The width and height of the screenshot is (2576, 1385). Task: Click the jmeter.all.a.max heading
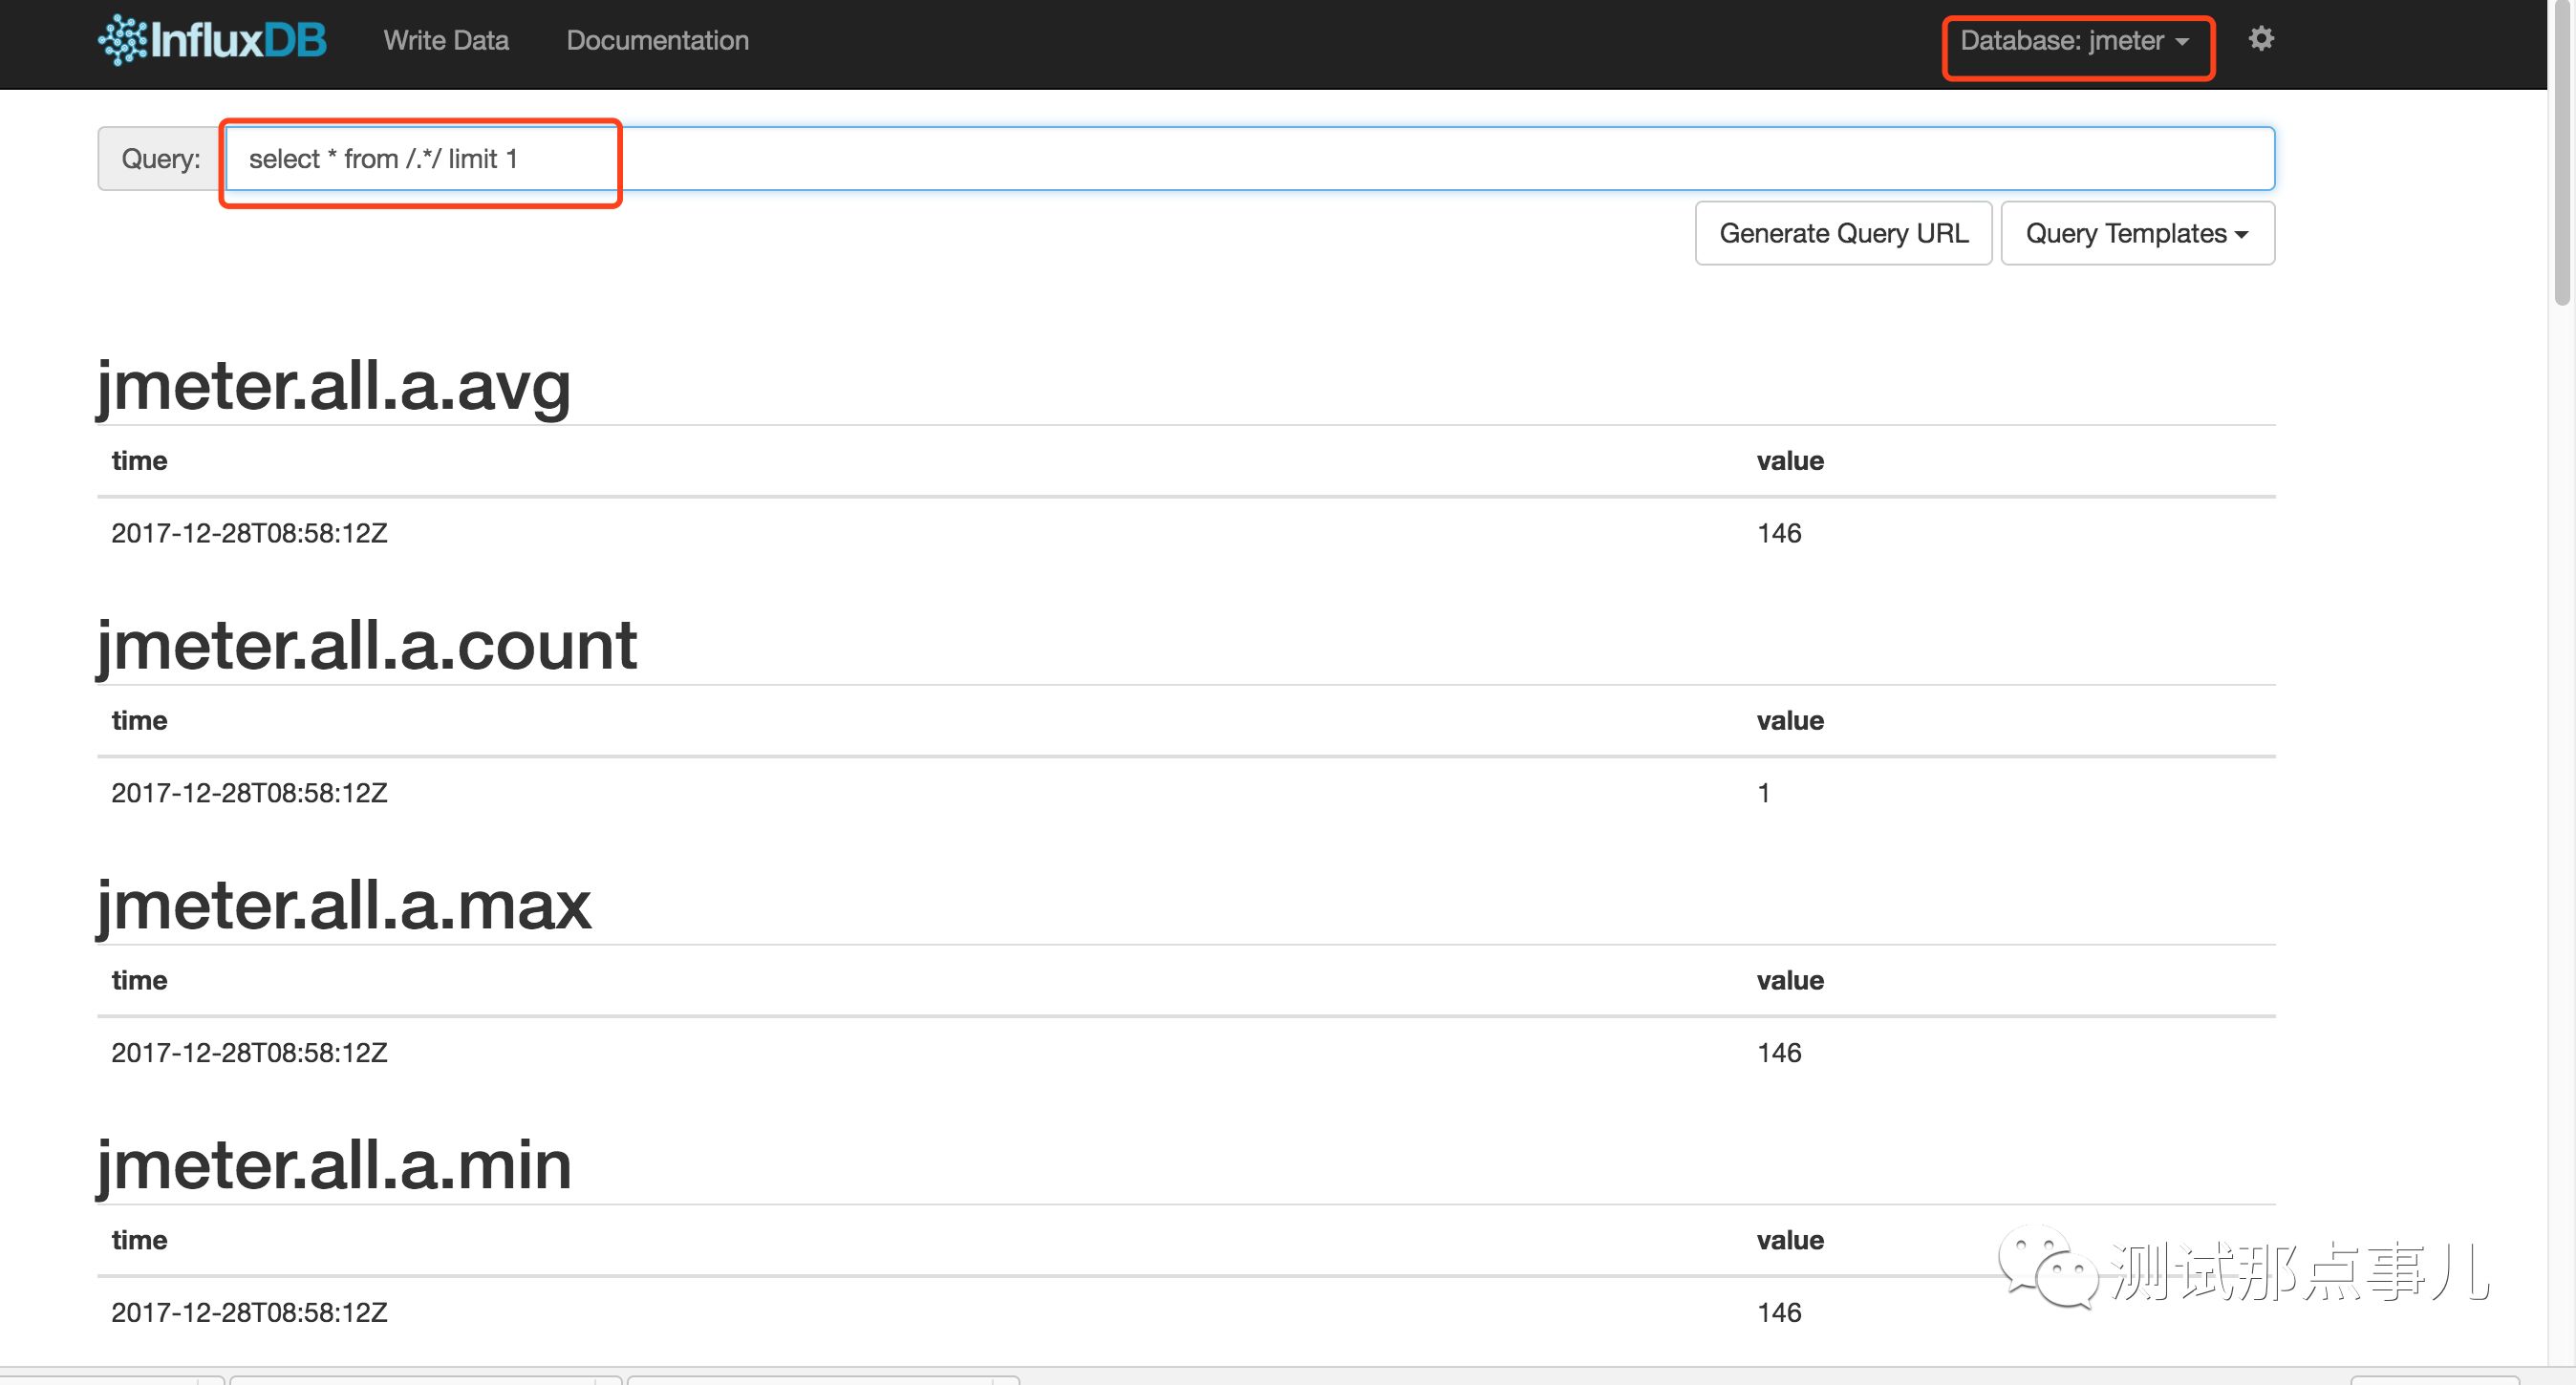coord(344,906)
